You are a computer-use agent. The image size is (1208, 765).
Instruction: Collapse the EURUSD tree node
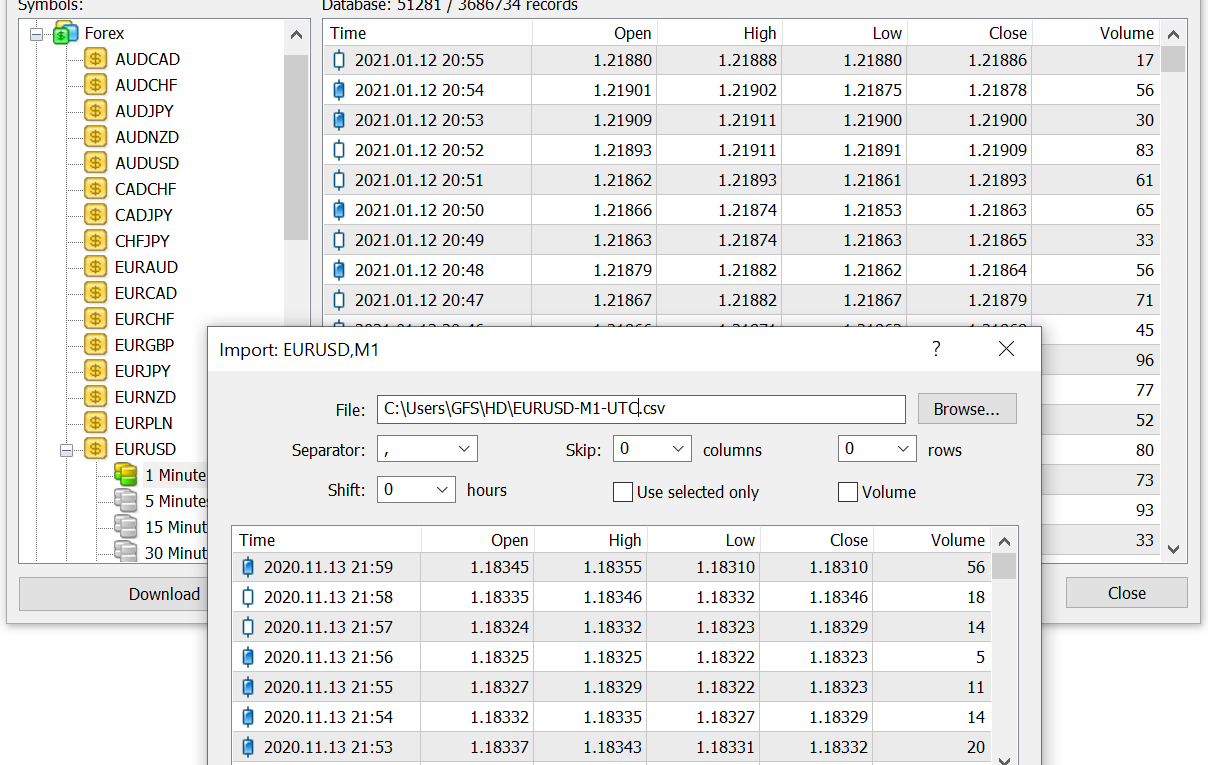[67, 450]
